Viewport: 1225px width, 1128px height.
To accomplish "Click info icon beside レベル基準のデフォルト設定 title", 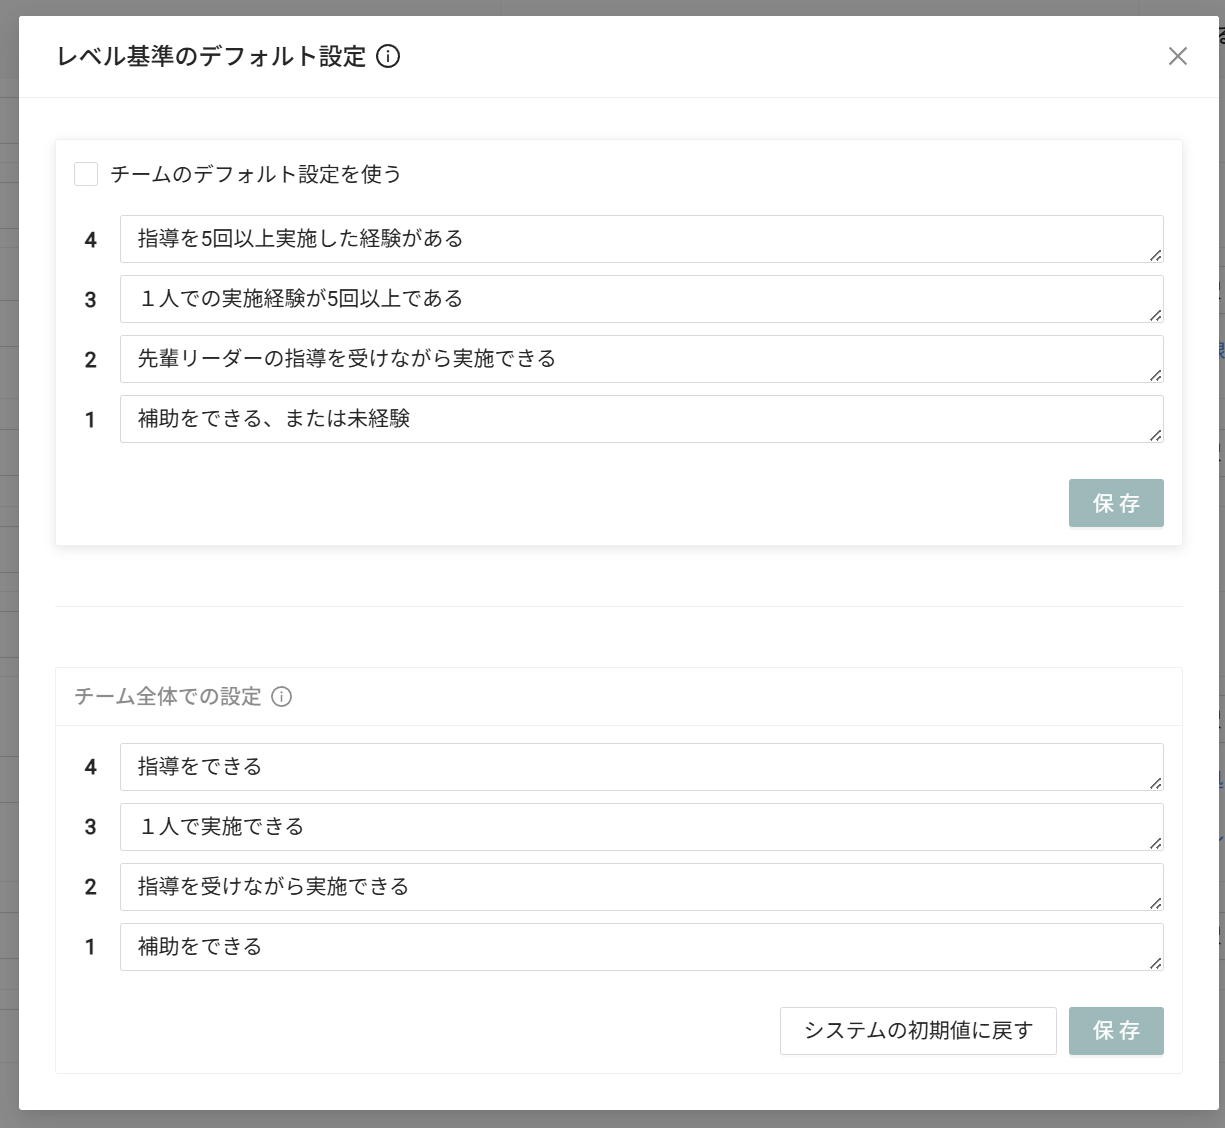I will tap(388, 56).
